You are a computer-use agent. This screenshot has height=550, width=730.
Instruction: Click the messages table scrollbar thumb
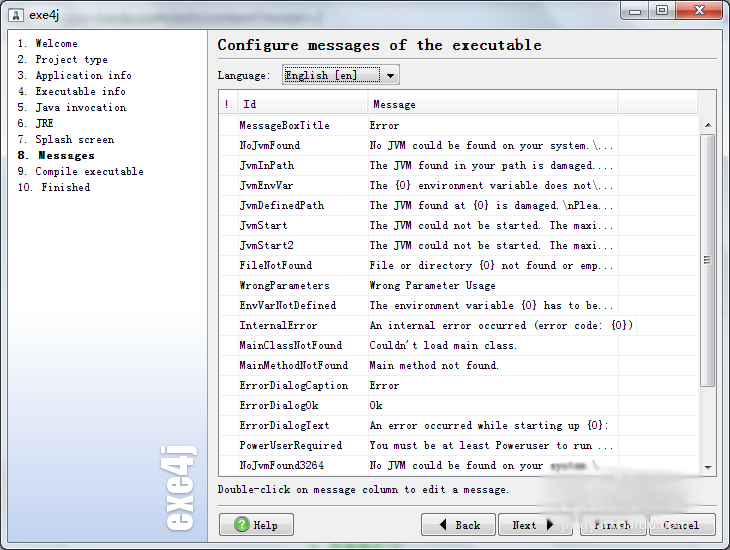[x=708, y=260]
